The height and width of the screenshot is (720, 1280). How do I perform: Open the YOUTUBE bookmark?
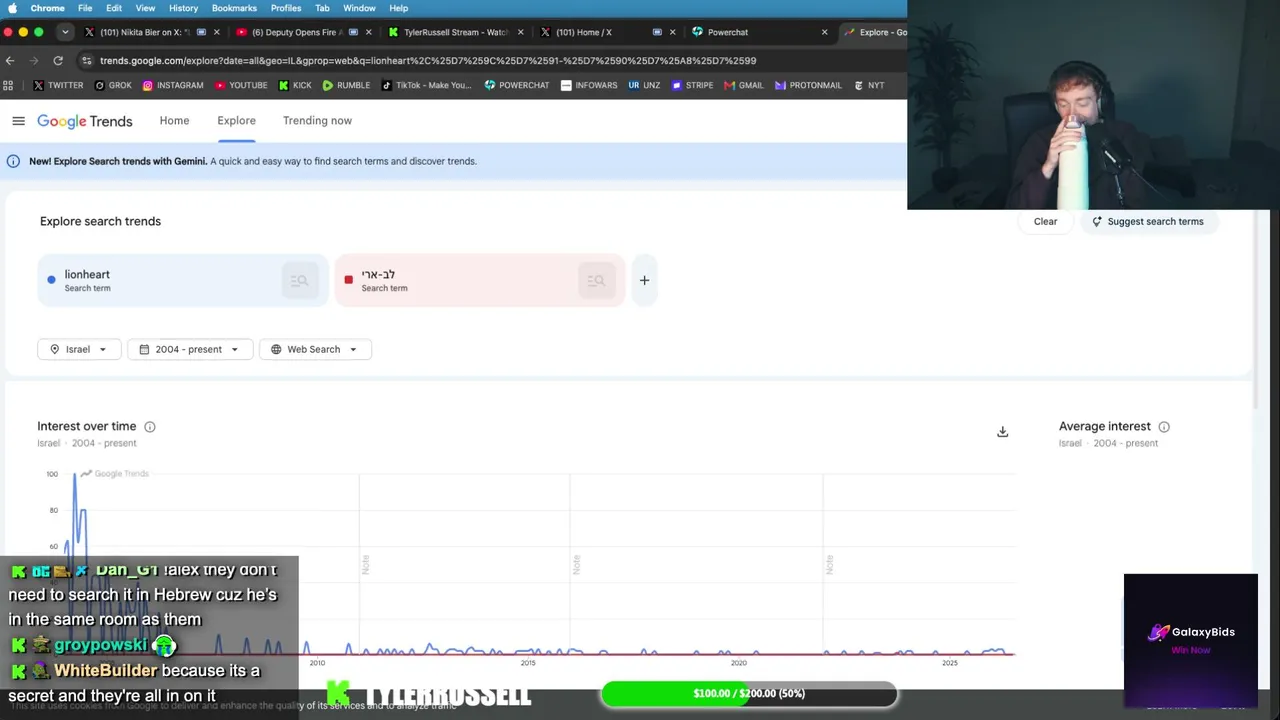pos(240,85)
